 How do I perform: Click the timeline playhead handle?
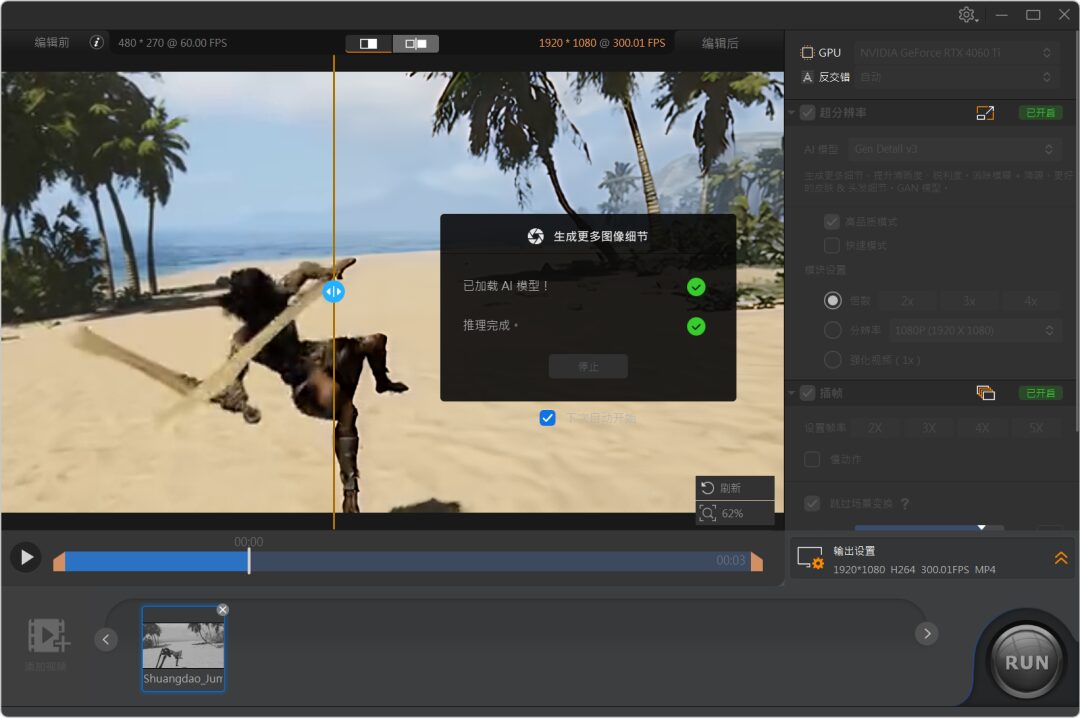tap(249, 561)
